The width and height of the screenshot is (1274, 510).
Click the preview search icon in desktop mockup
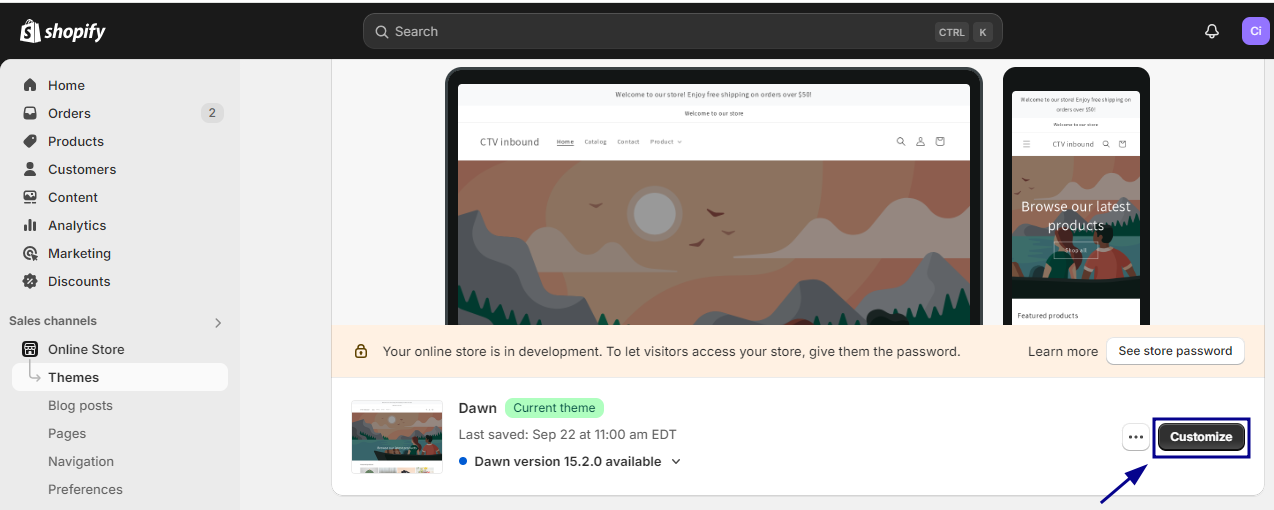[901, 142]
